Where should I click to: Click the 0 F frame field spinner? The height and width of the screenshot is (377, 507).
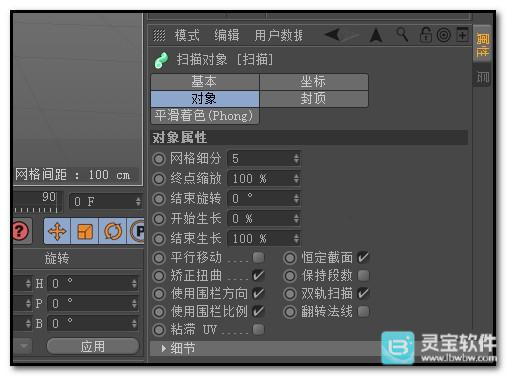click(x=138, y=201)
